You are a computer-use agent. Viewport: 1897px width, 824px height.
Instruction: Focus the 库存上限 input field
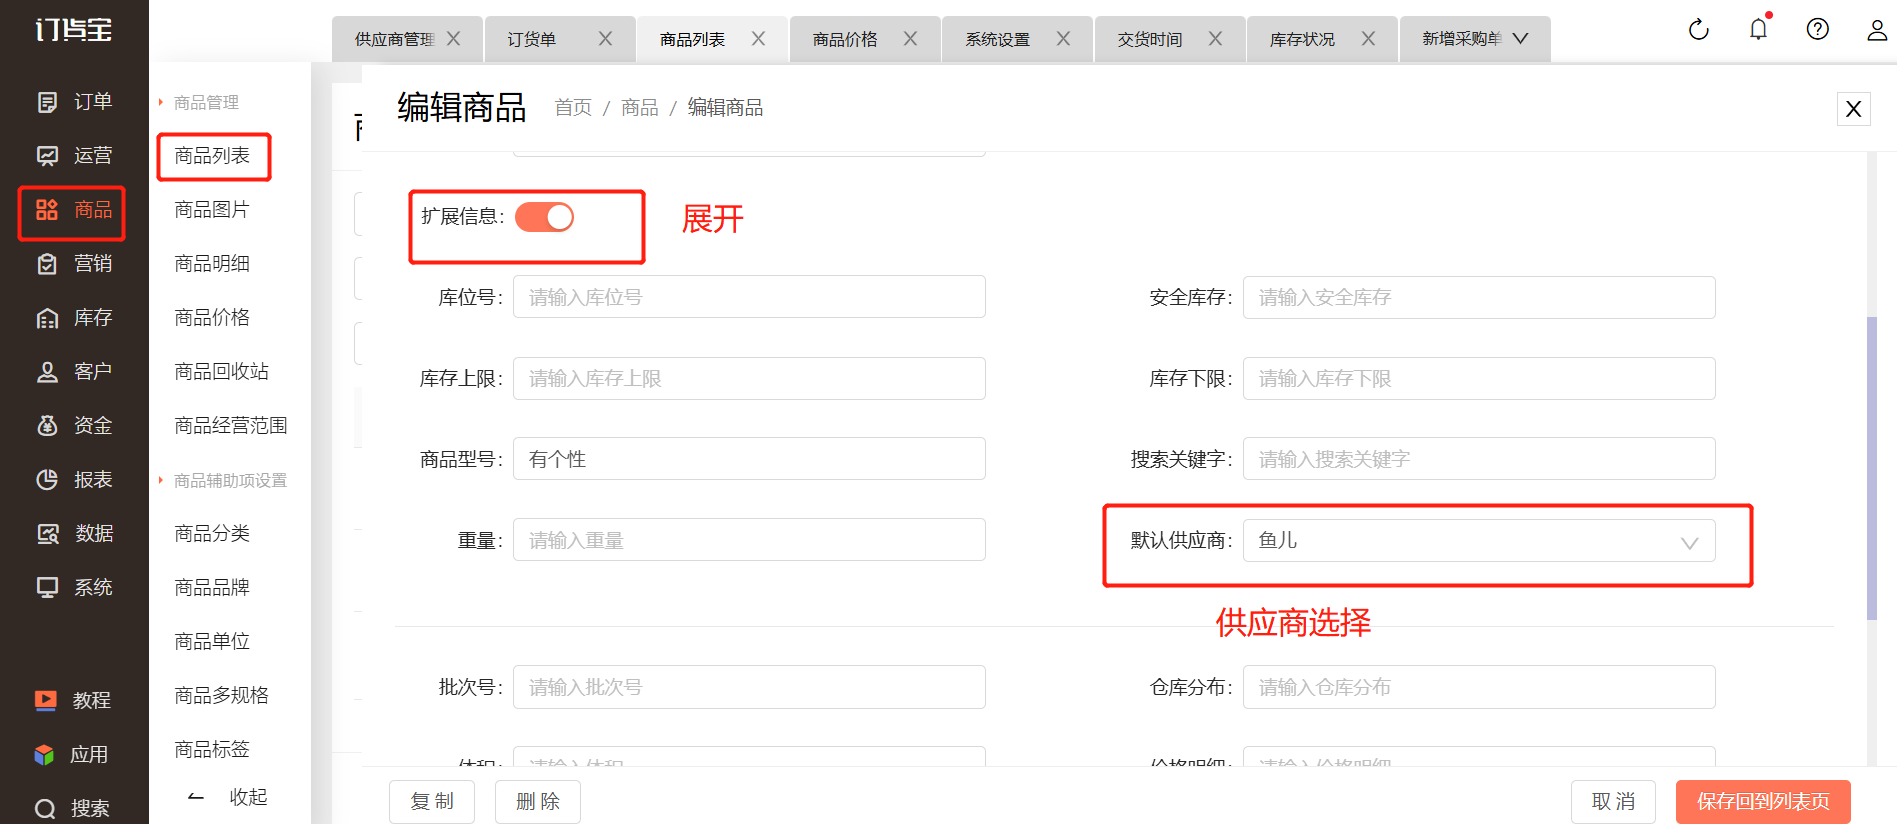[749, 379]
